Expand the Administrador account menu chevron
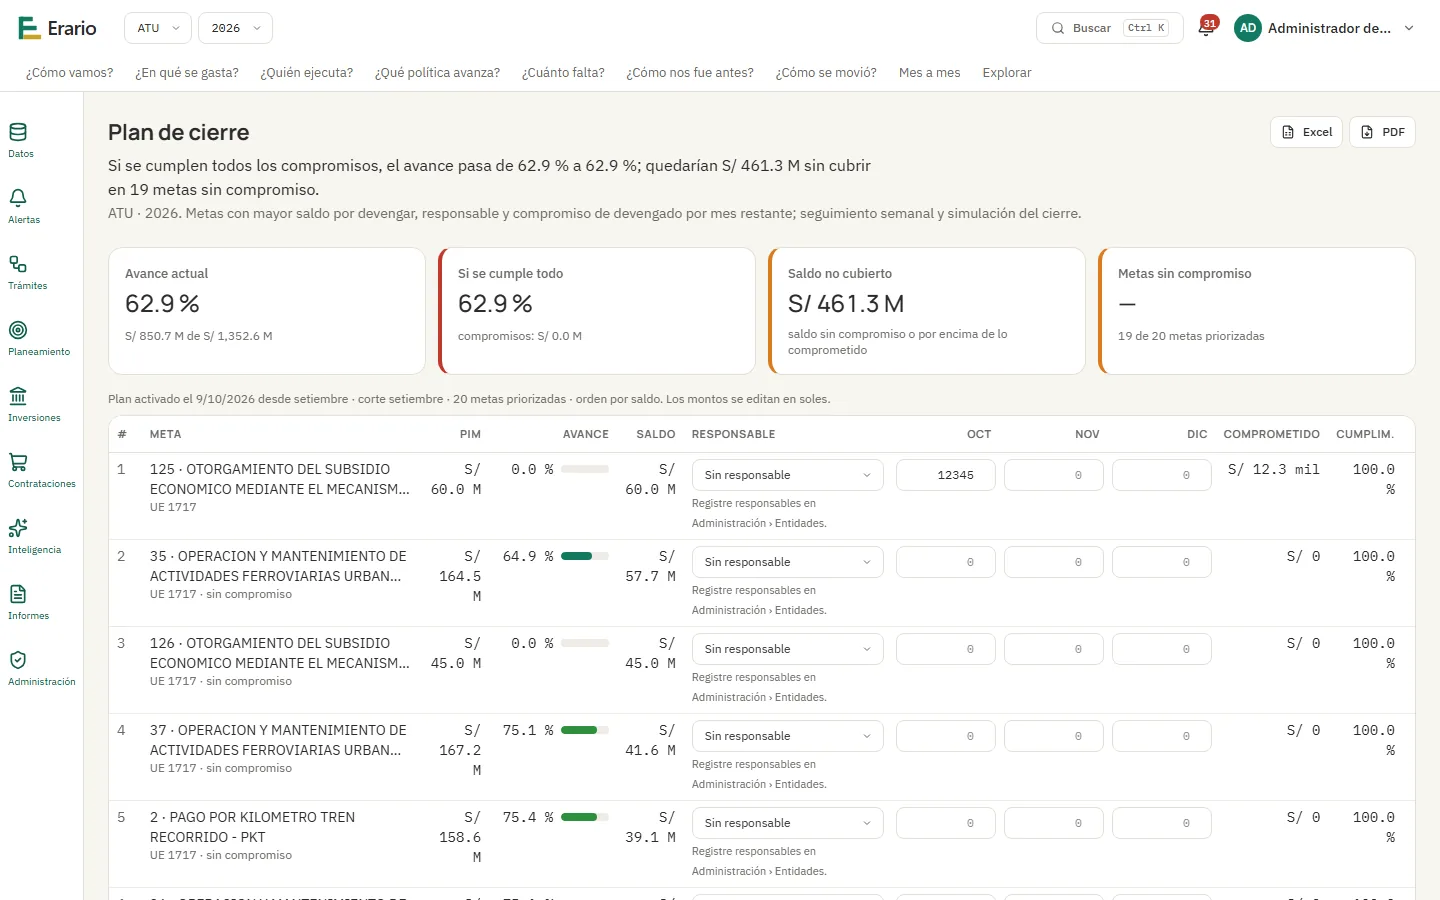 point(1409,28)
